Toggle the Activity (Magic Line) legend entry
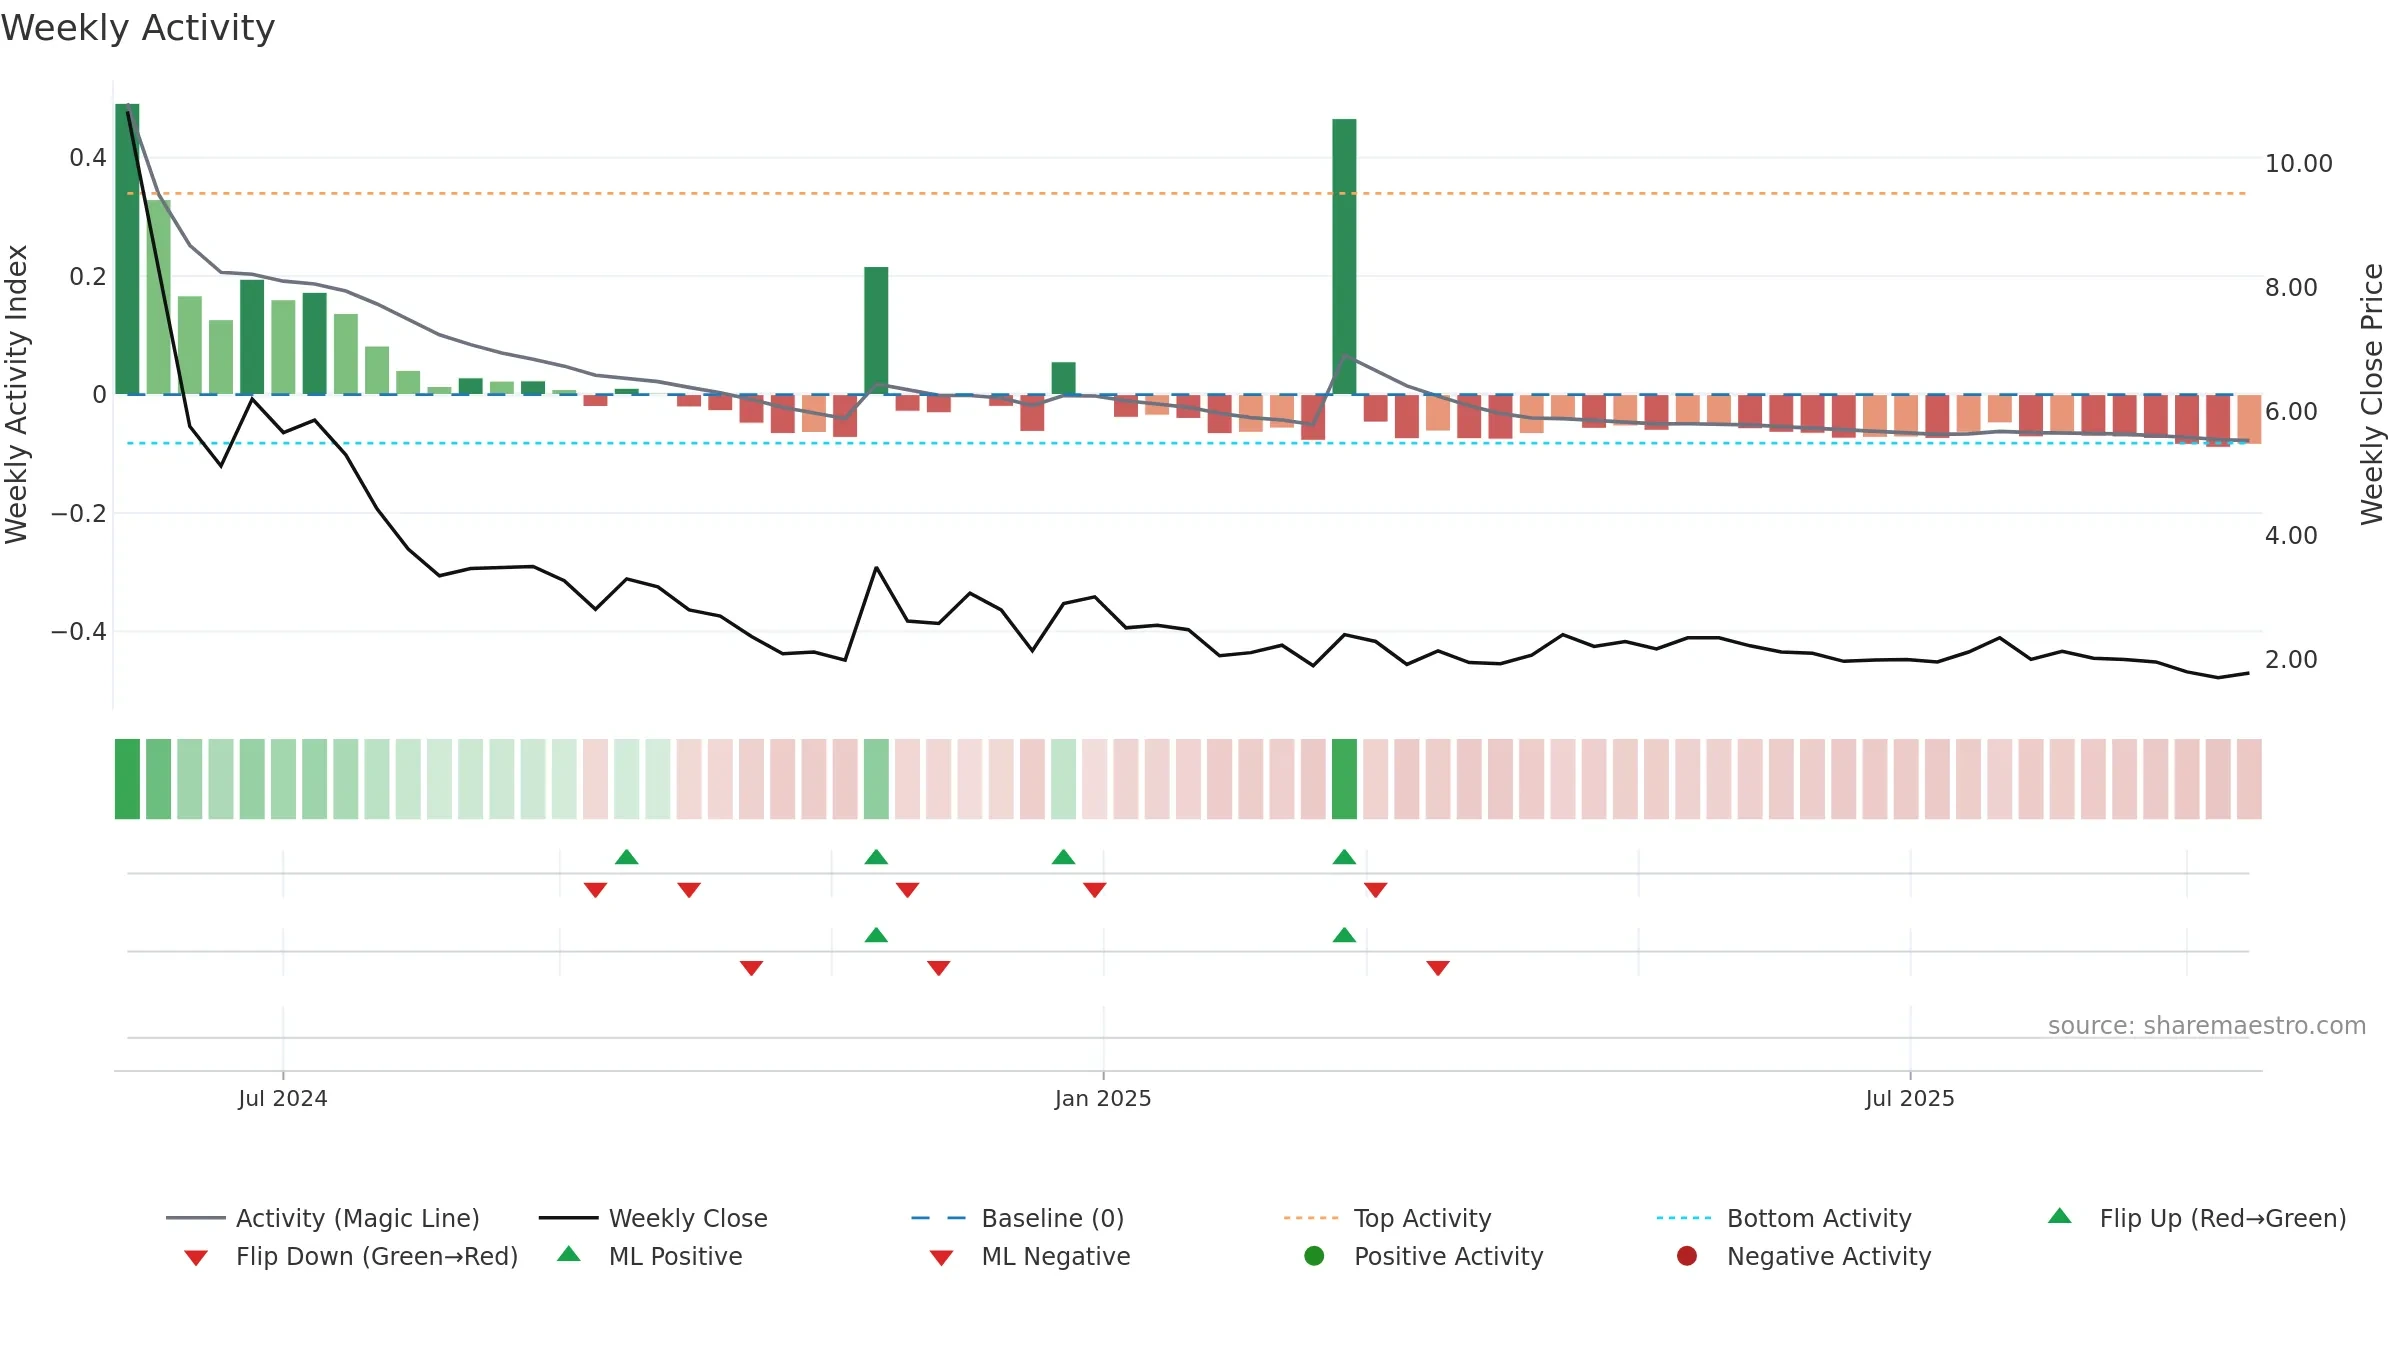Screen dimensions: 2400x1350 [x=323, y=1218]
